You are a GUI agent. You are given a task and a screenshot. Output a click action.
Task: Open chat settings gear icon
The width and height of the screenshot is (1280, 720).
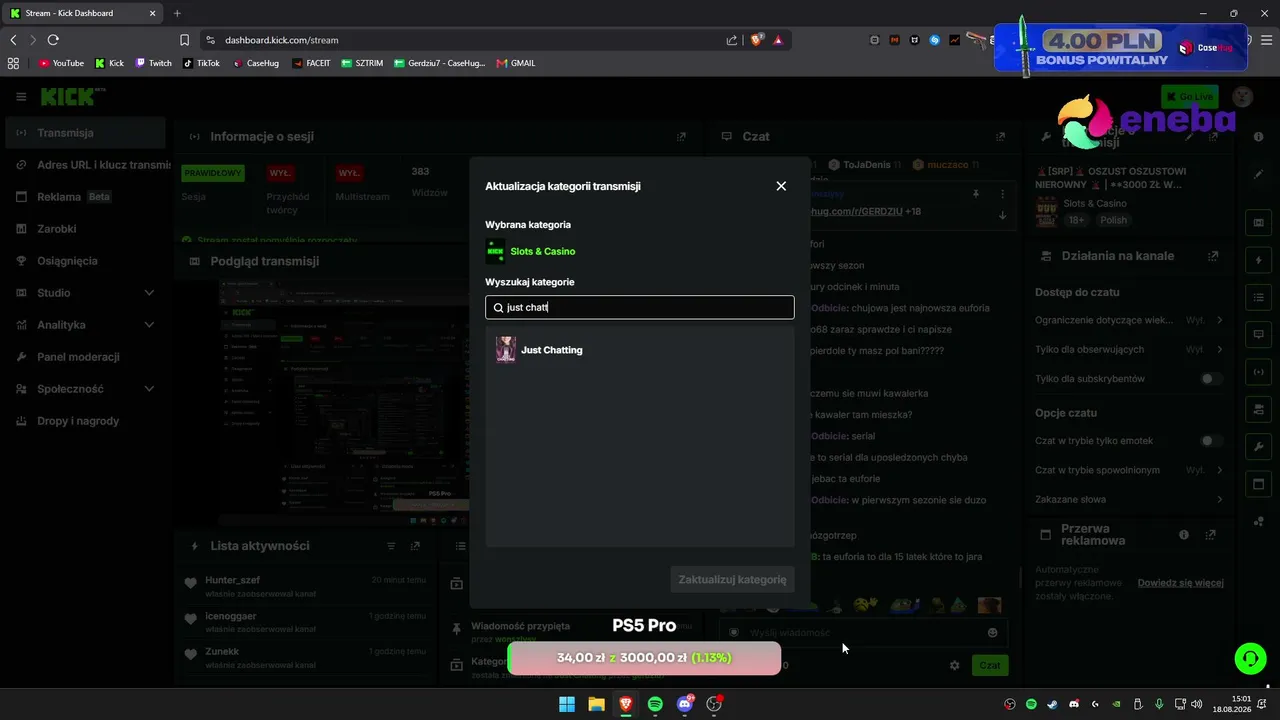954,665
